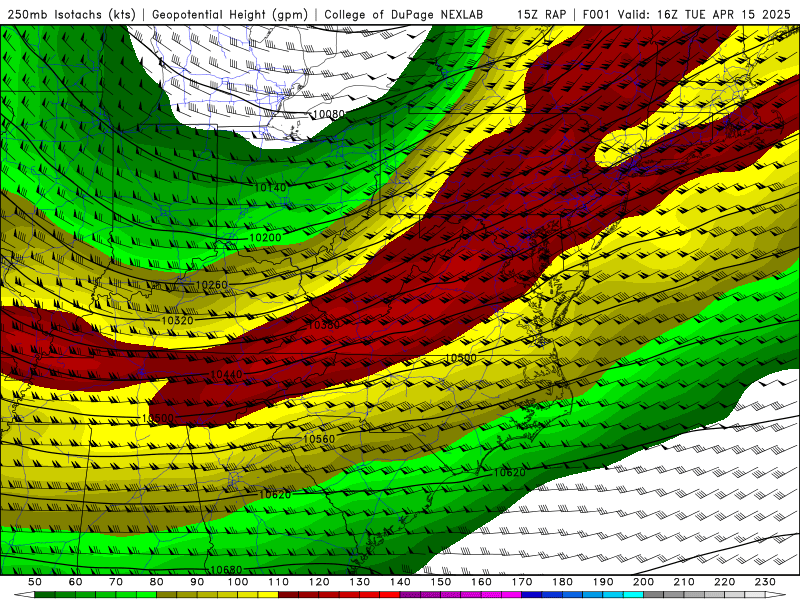Click the 10260 height contour label
The width and height of the screenshot is (800, 600).
click(212, 285)
